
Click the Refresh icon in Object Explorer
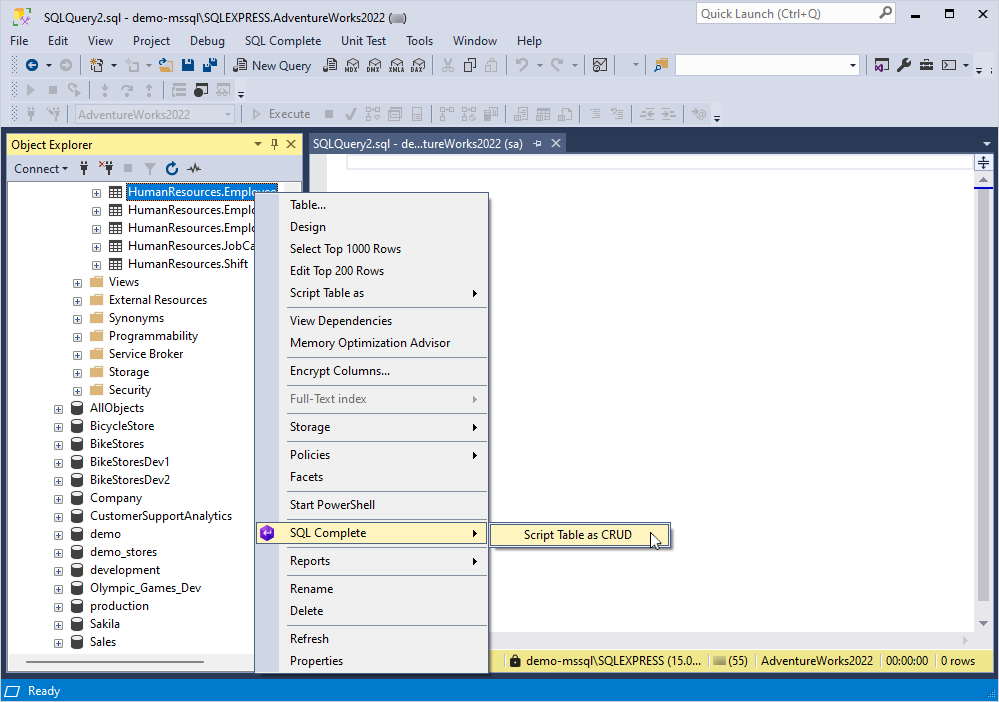171,168
